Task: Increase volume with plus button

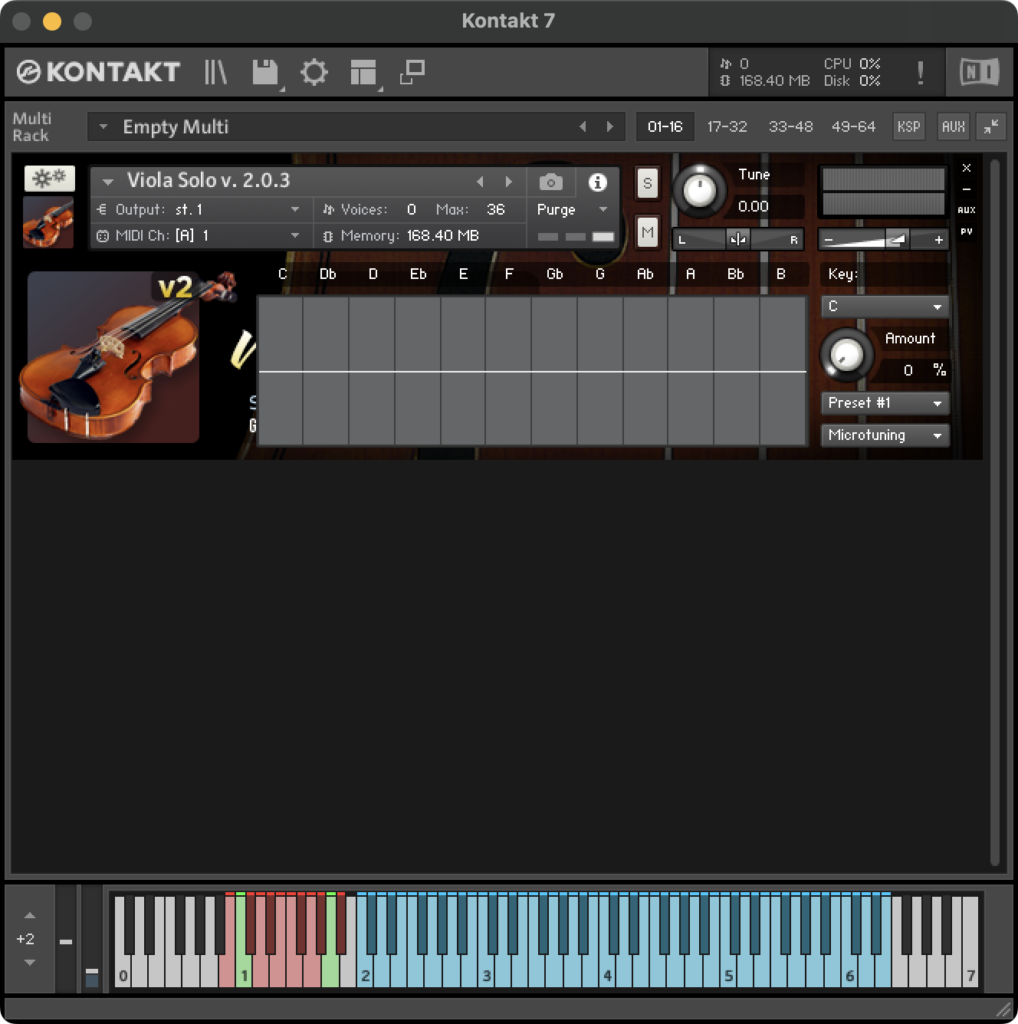Action: [938, 240]
